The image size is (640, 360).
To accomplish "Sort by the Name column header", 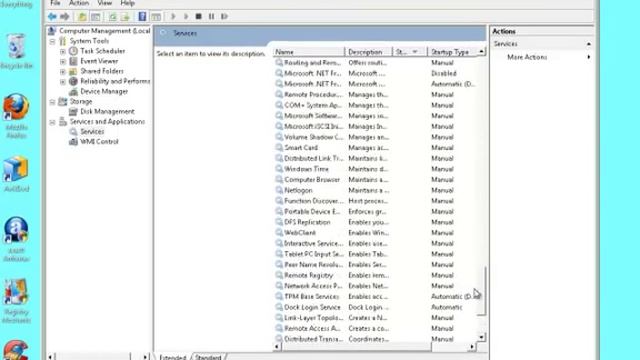I will click(x=309, y=52).
